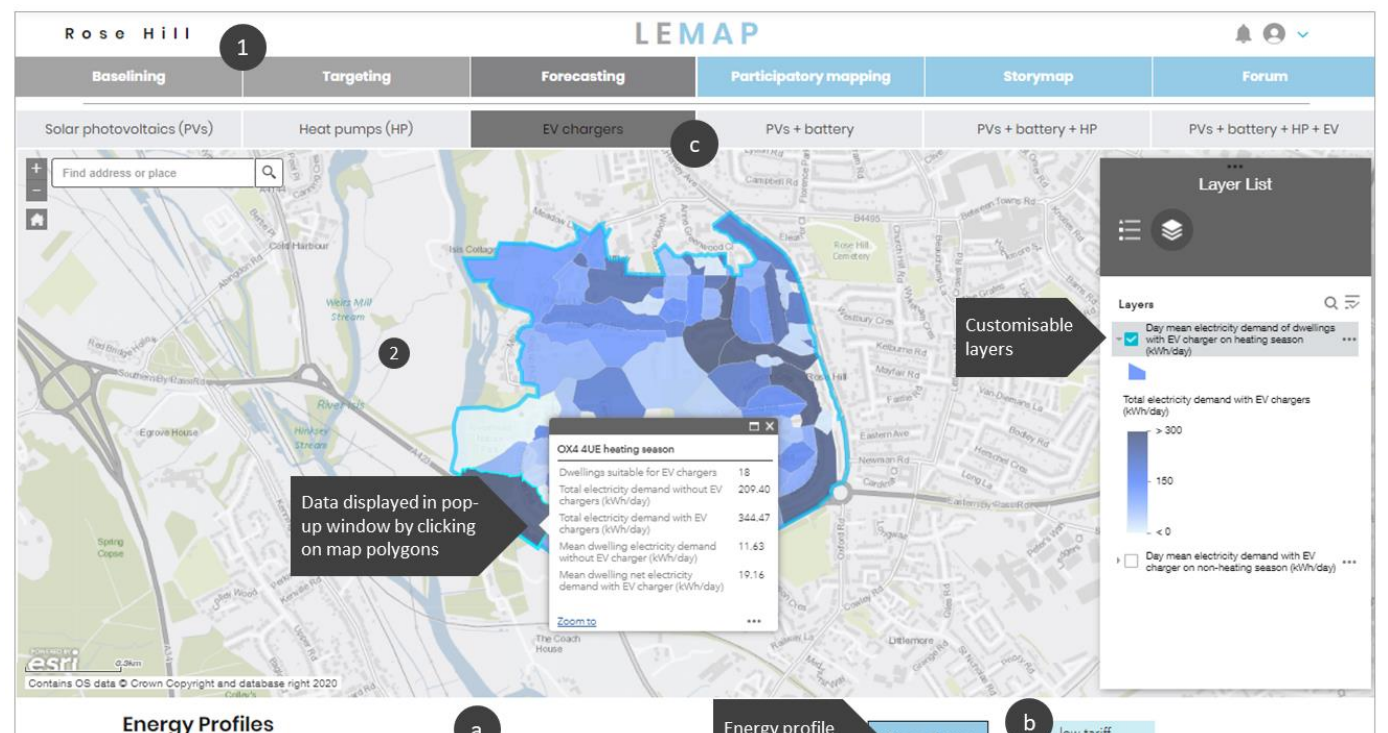This screenshot has width=1388, height=733.
Task: Click the Zoom to link in popup
Action: (576, 621)
